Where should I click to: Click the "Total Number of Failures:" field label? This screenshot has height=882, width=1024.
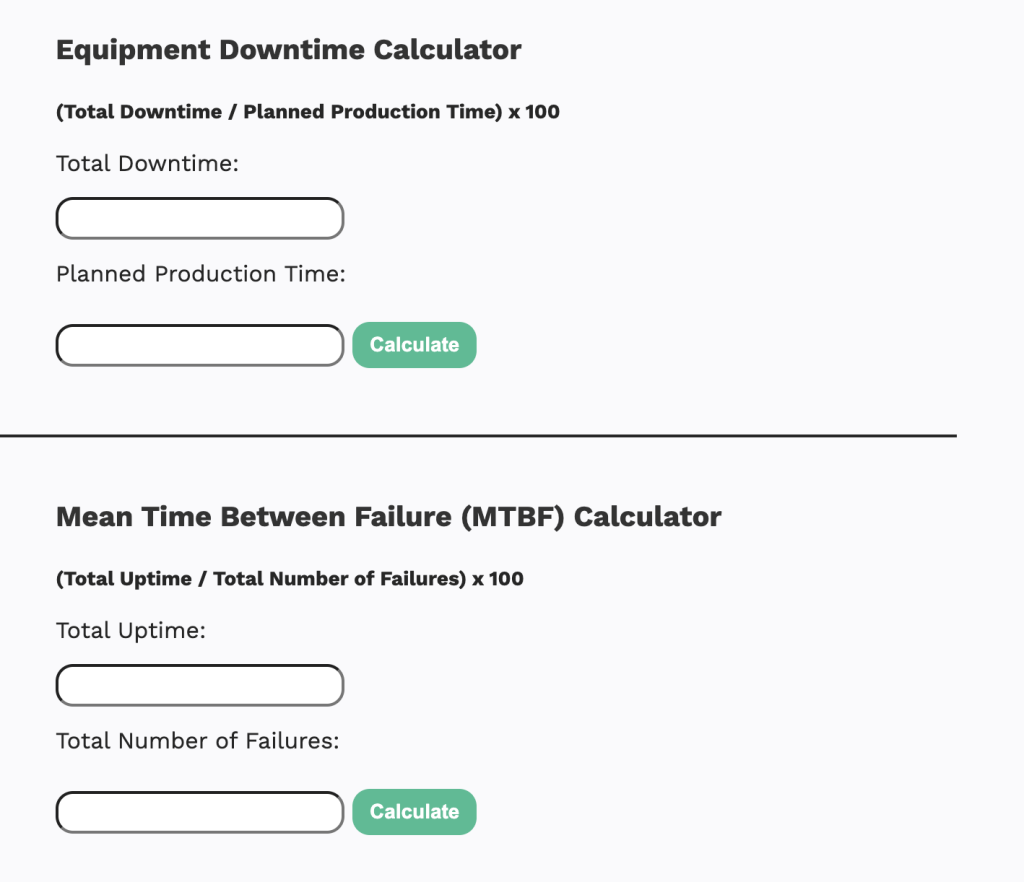pyautogui.click(x=198, y=741)
